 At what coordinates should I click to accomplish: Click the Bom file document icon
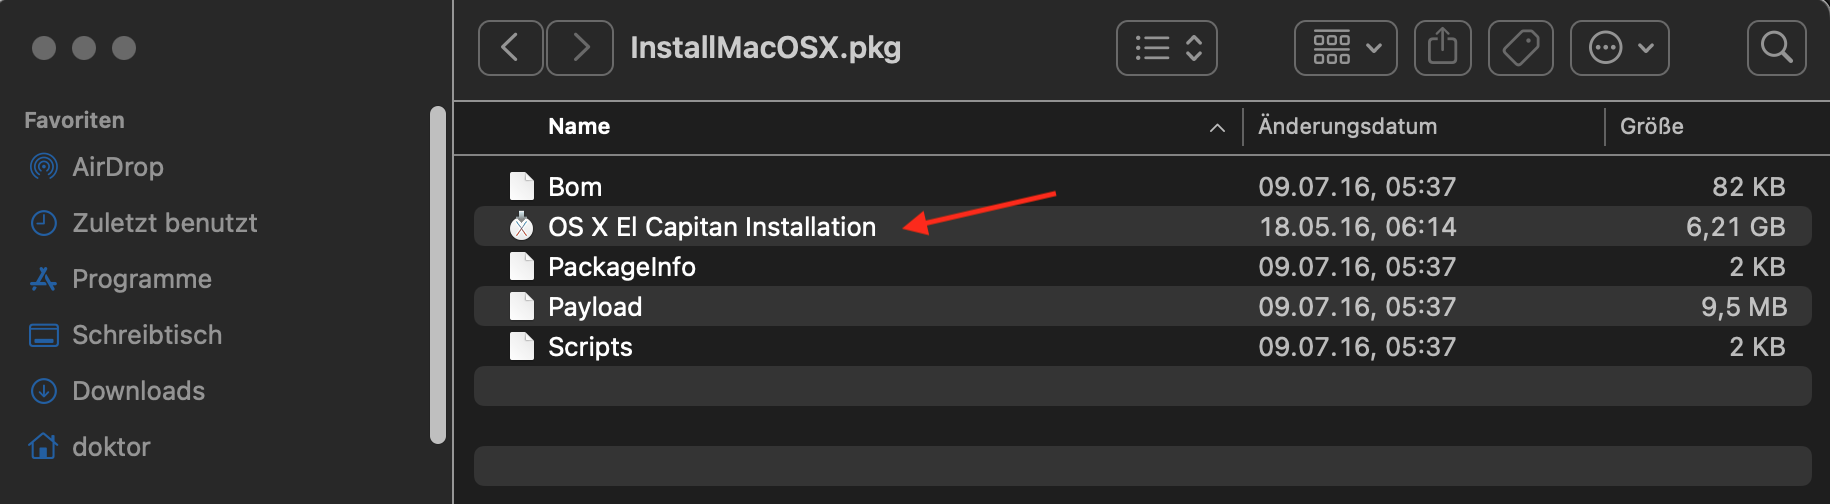point(521,187)
